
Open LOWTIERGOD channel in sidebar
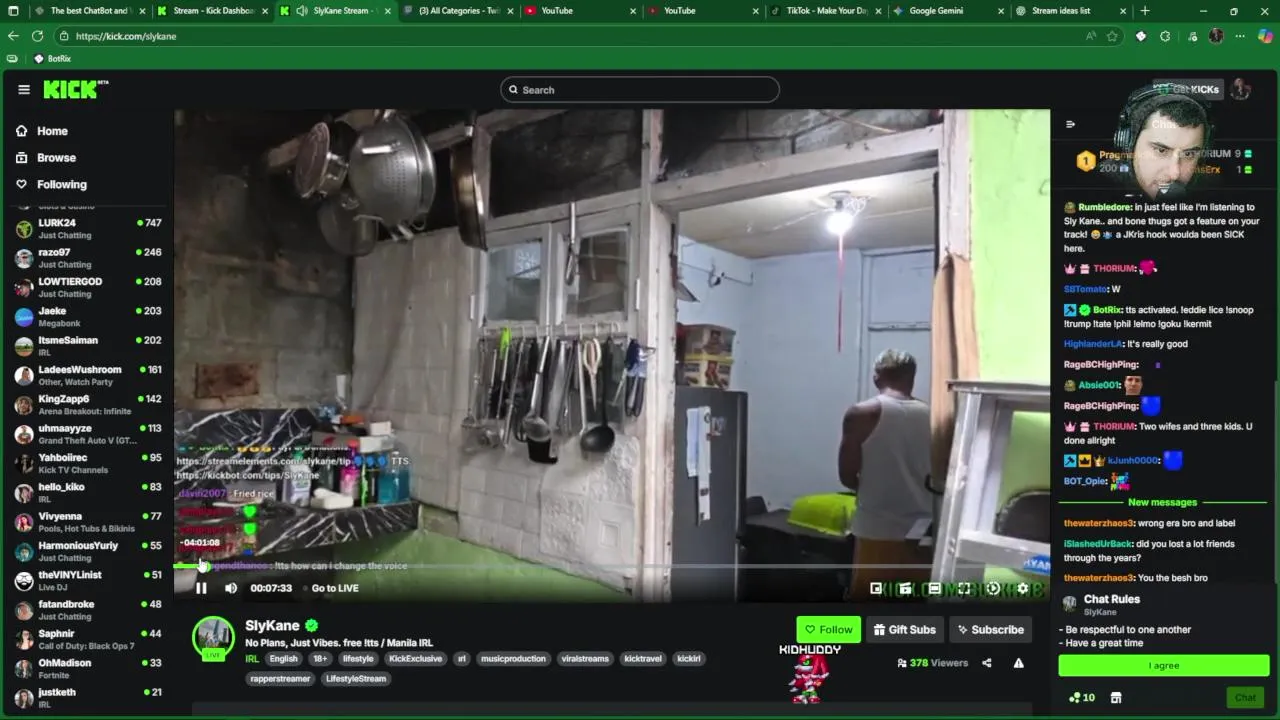87,288
